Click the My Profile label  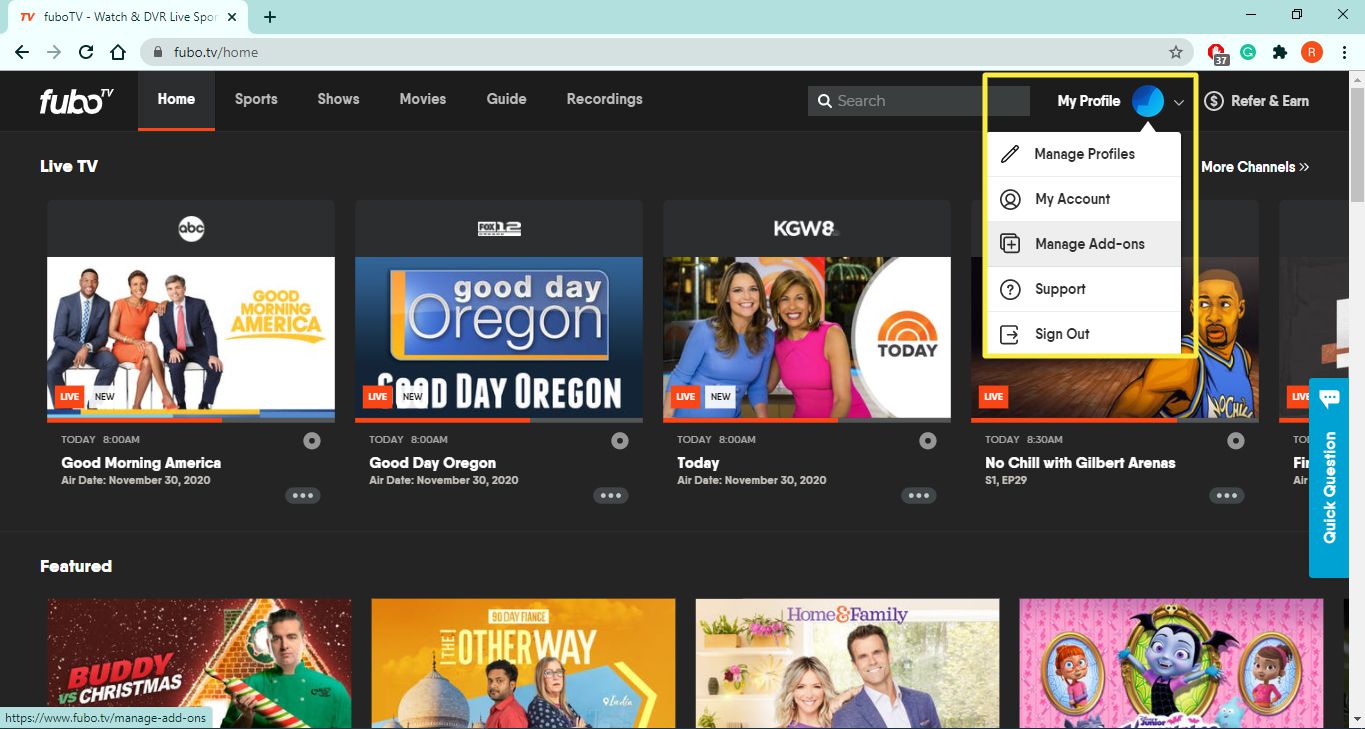tap(1089, 101)
